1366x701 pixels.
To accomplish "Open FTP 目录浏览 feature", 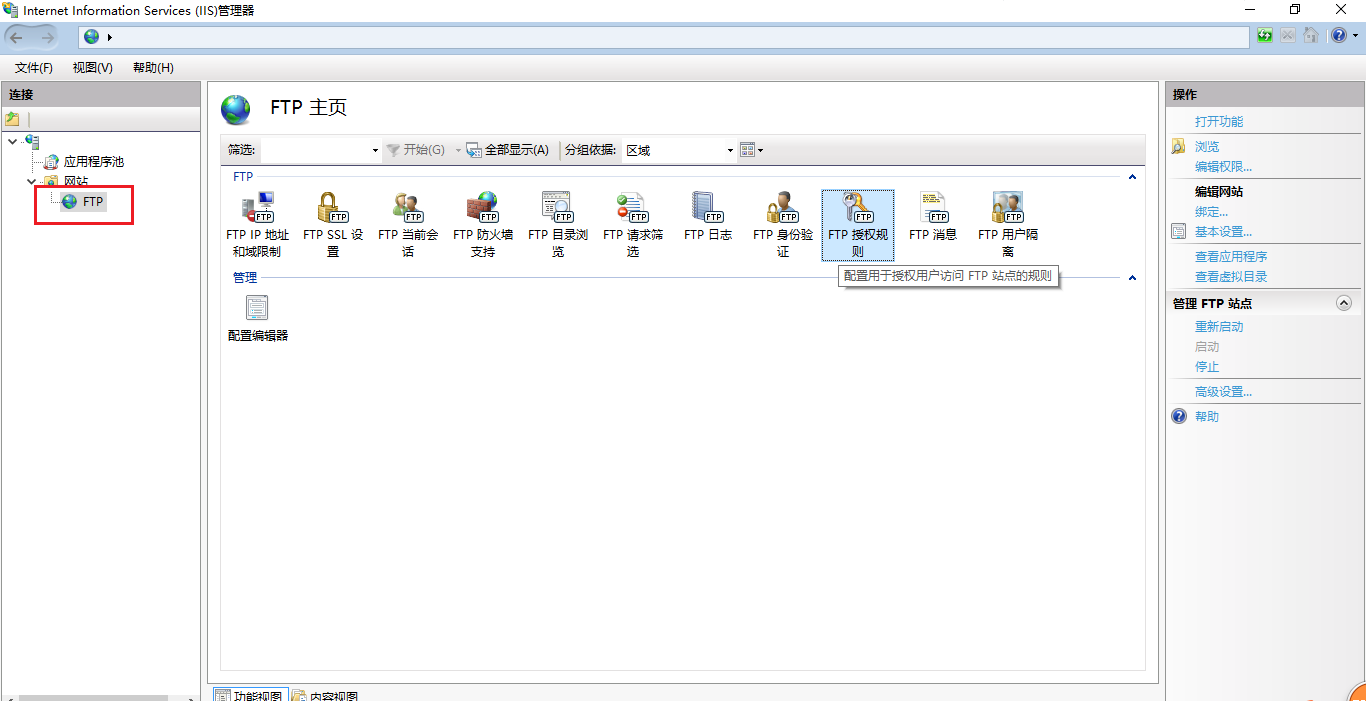I will coord(558,224).
